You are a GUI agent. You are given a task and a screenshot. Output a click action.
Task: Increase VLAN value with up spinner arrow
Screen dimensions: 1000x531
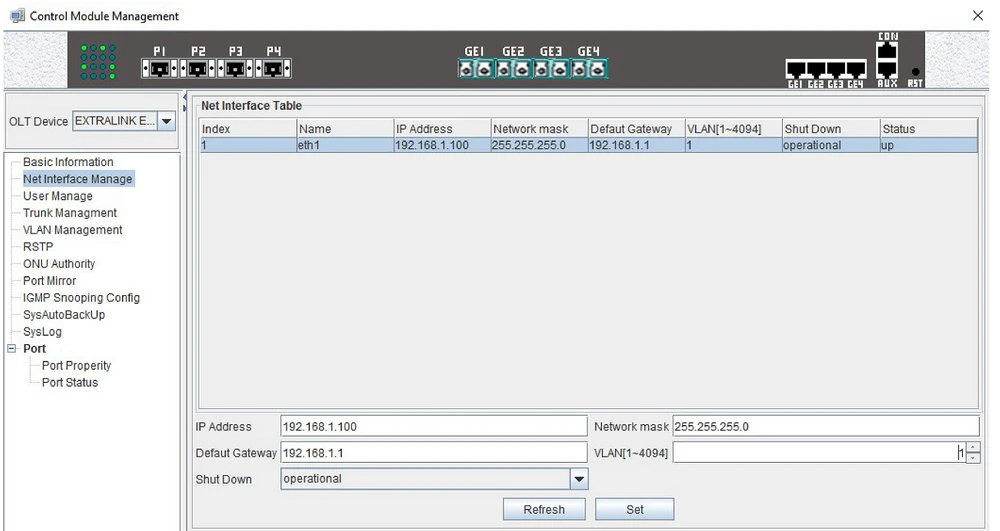point(973,447)
